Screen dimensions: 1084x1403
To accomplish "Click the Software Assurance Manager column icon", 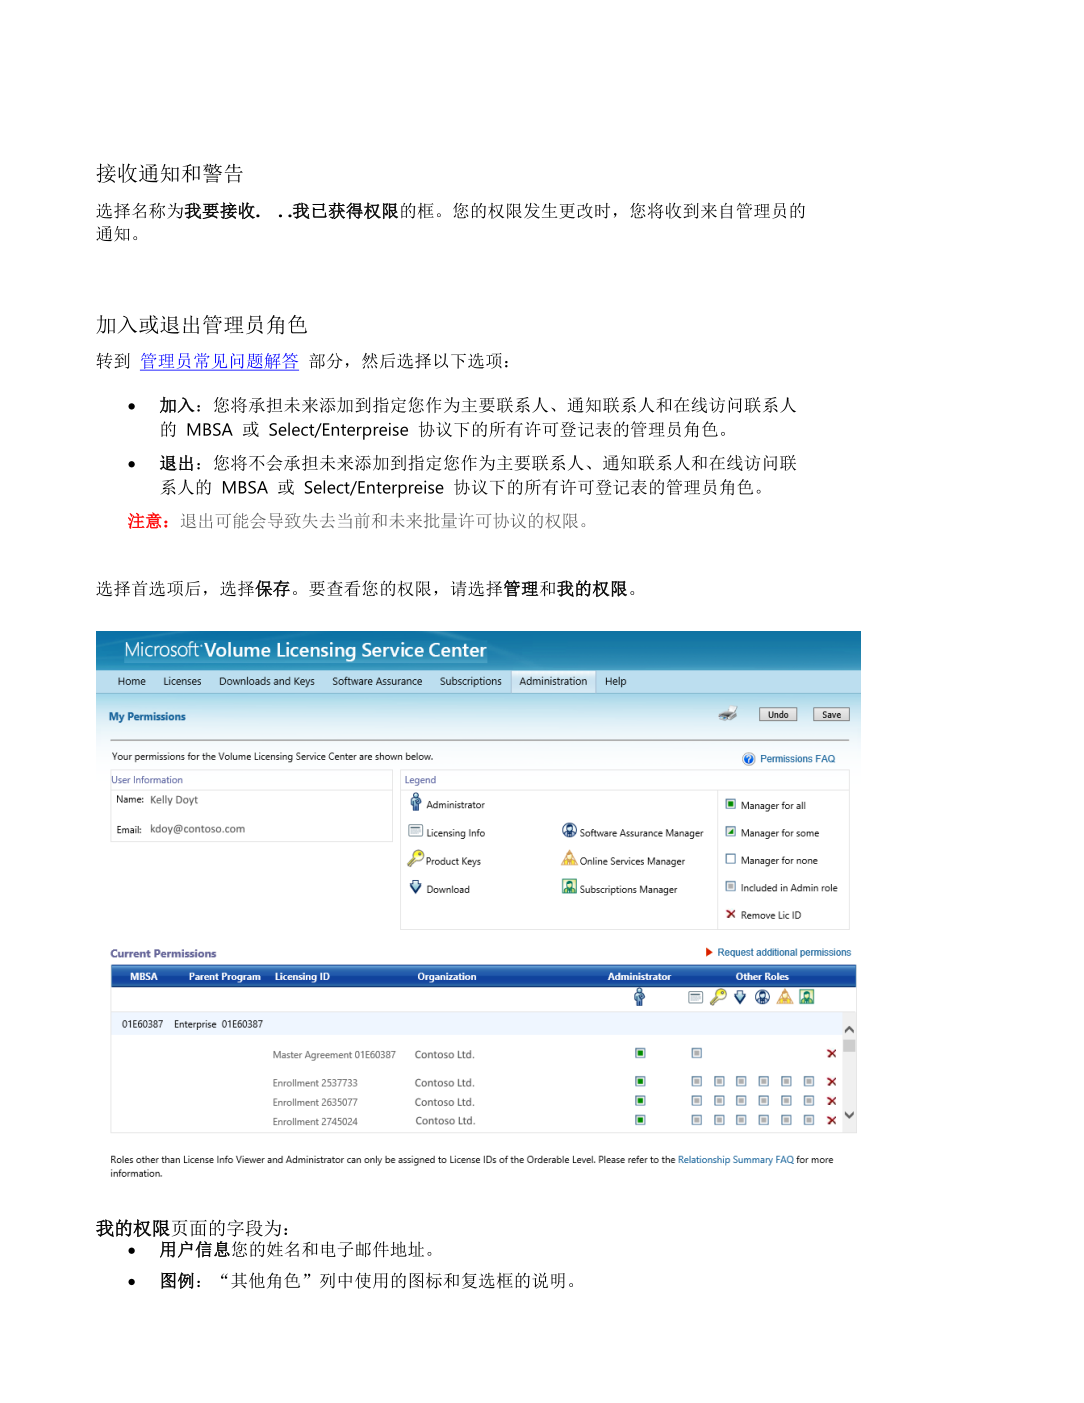I will tap(762, 997).
